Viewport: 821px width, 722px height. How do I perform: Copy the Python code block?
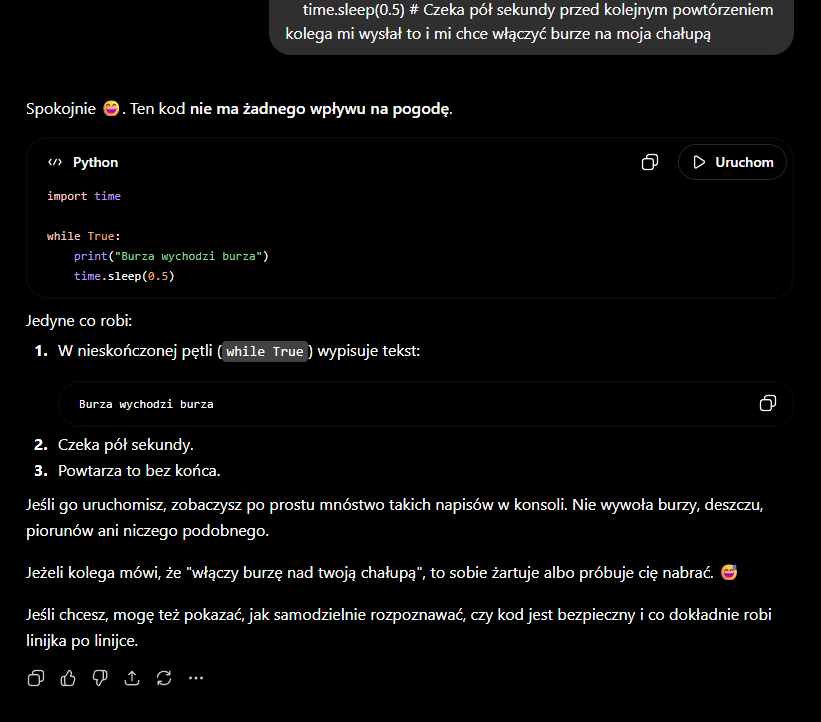pos(649,162)
